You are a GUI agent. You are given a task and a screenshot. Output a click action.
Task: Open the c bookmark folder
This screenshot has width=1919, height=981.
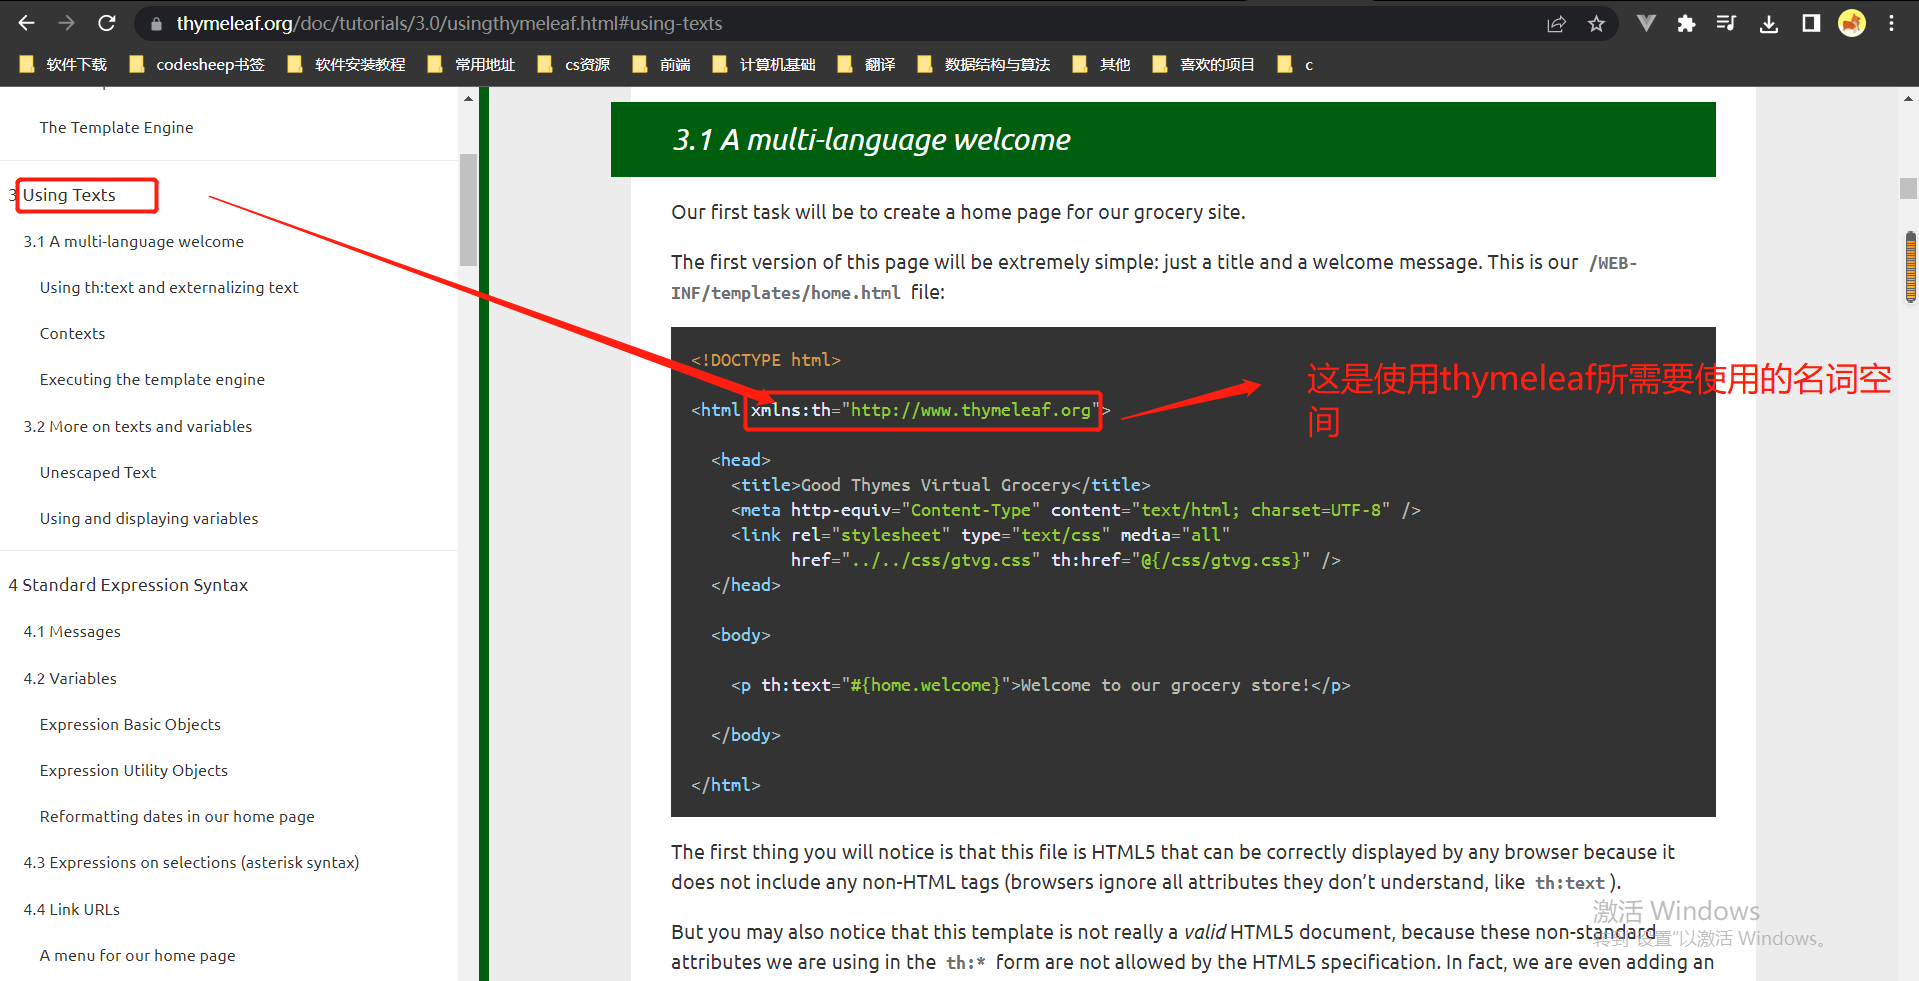coord(1295,64)
